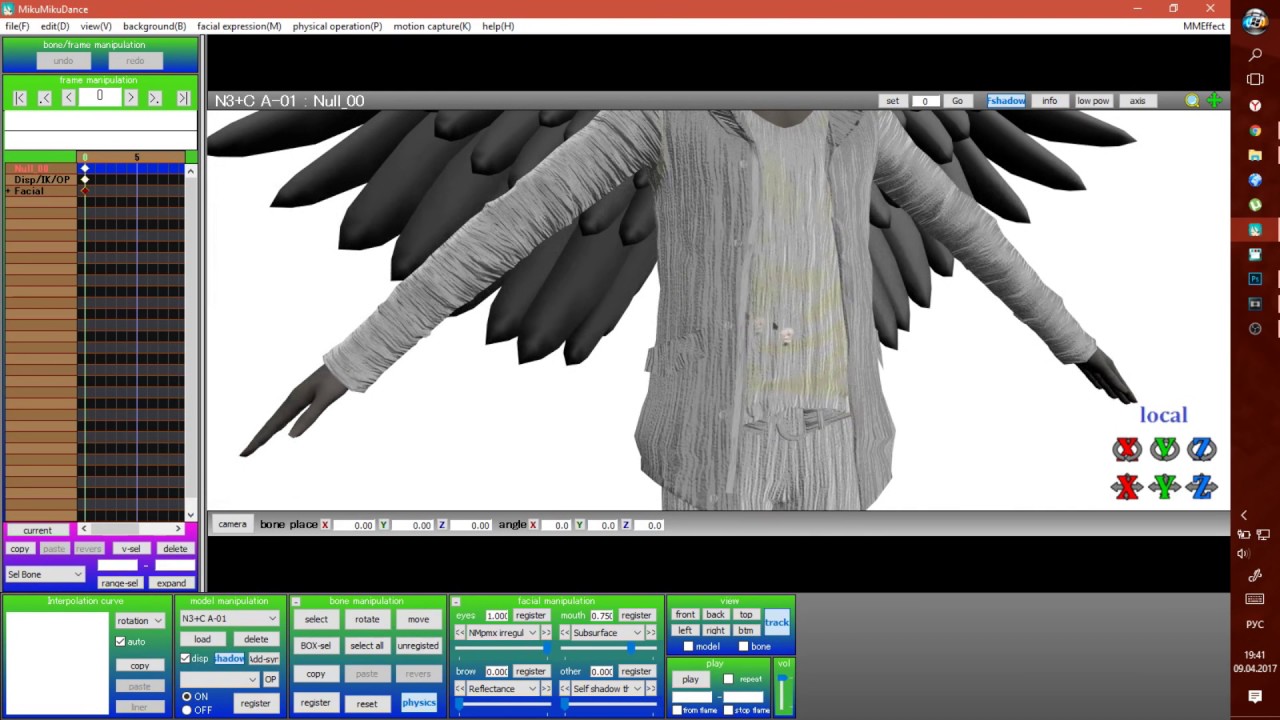Image resolution: width=1280 pixels, height=720 pixels.
Task: Open the Sel Bone dropdown
Action: (45, 575)
